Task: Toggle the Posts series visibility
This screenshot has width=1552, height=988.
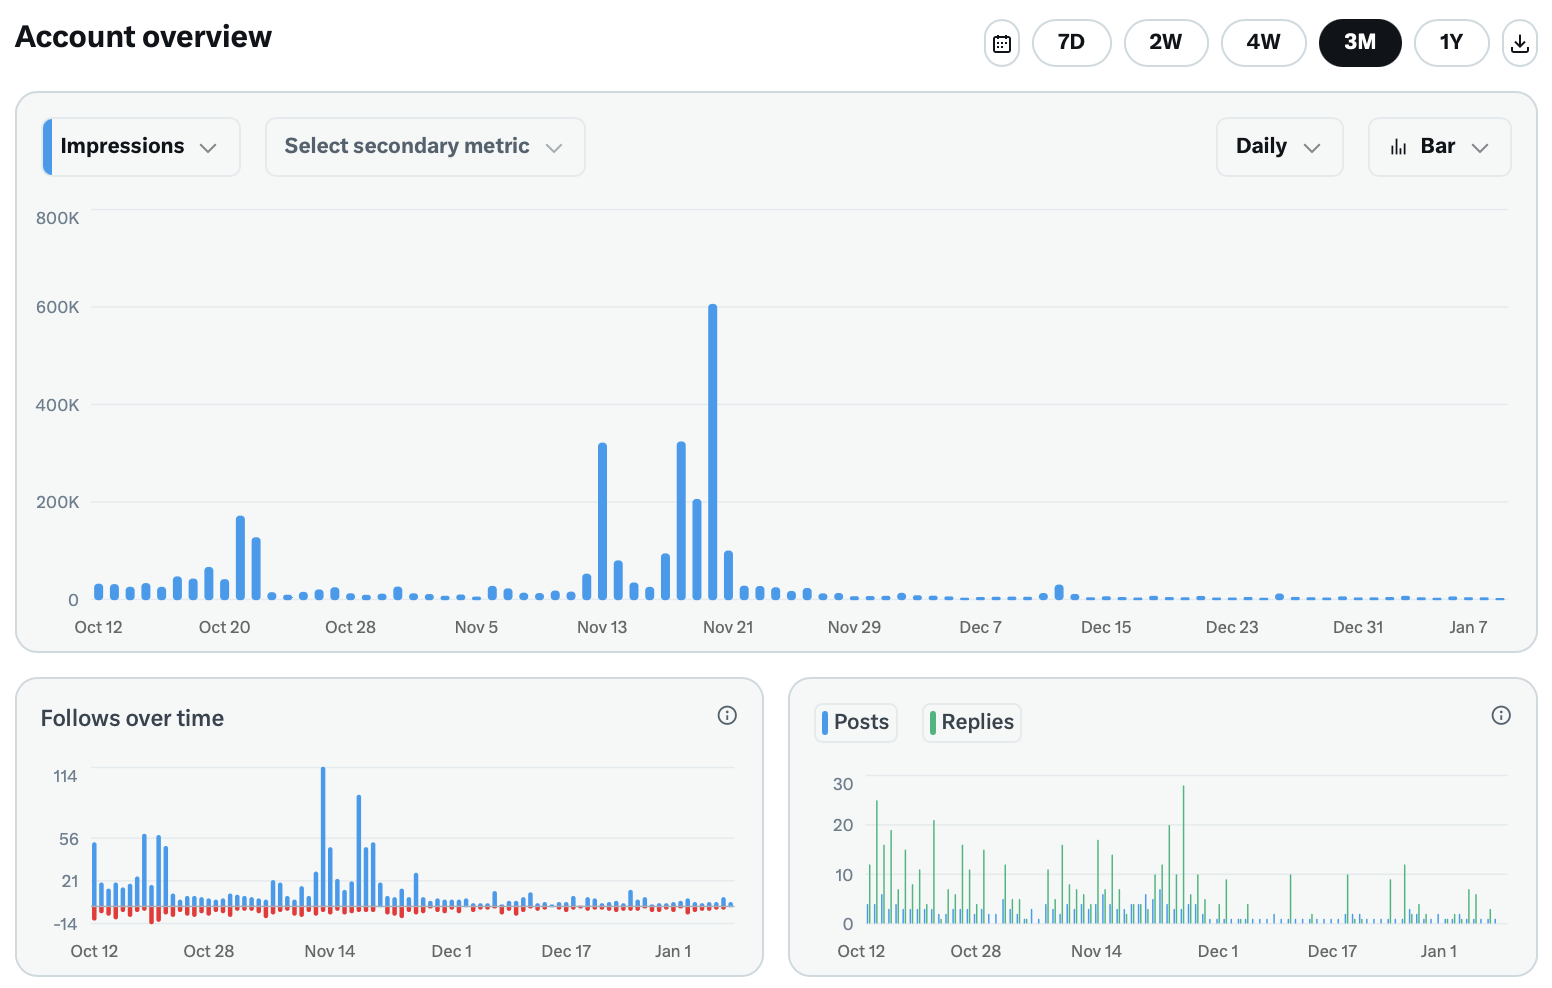Action: coord(855,722)
